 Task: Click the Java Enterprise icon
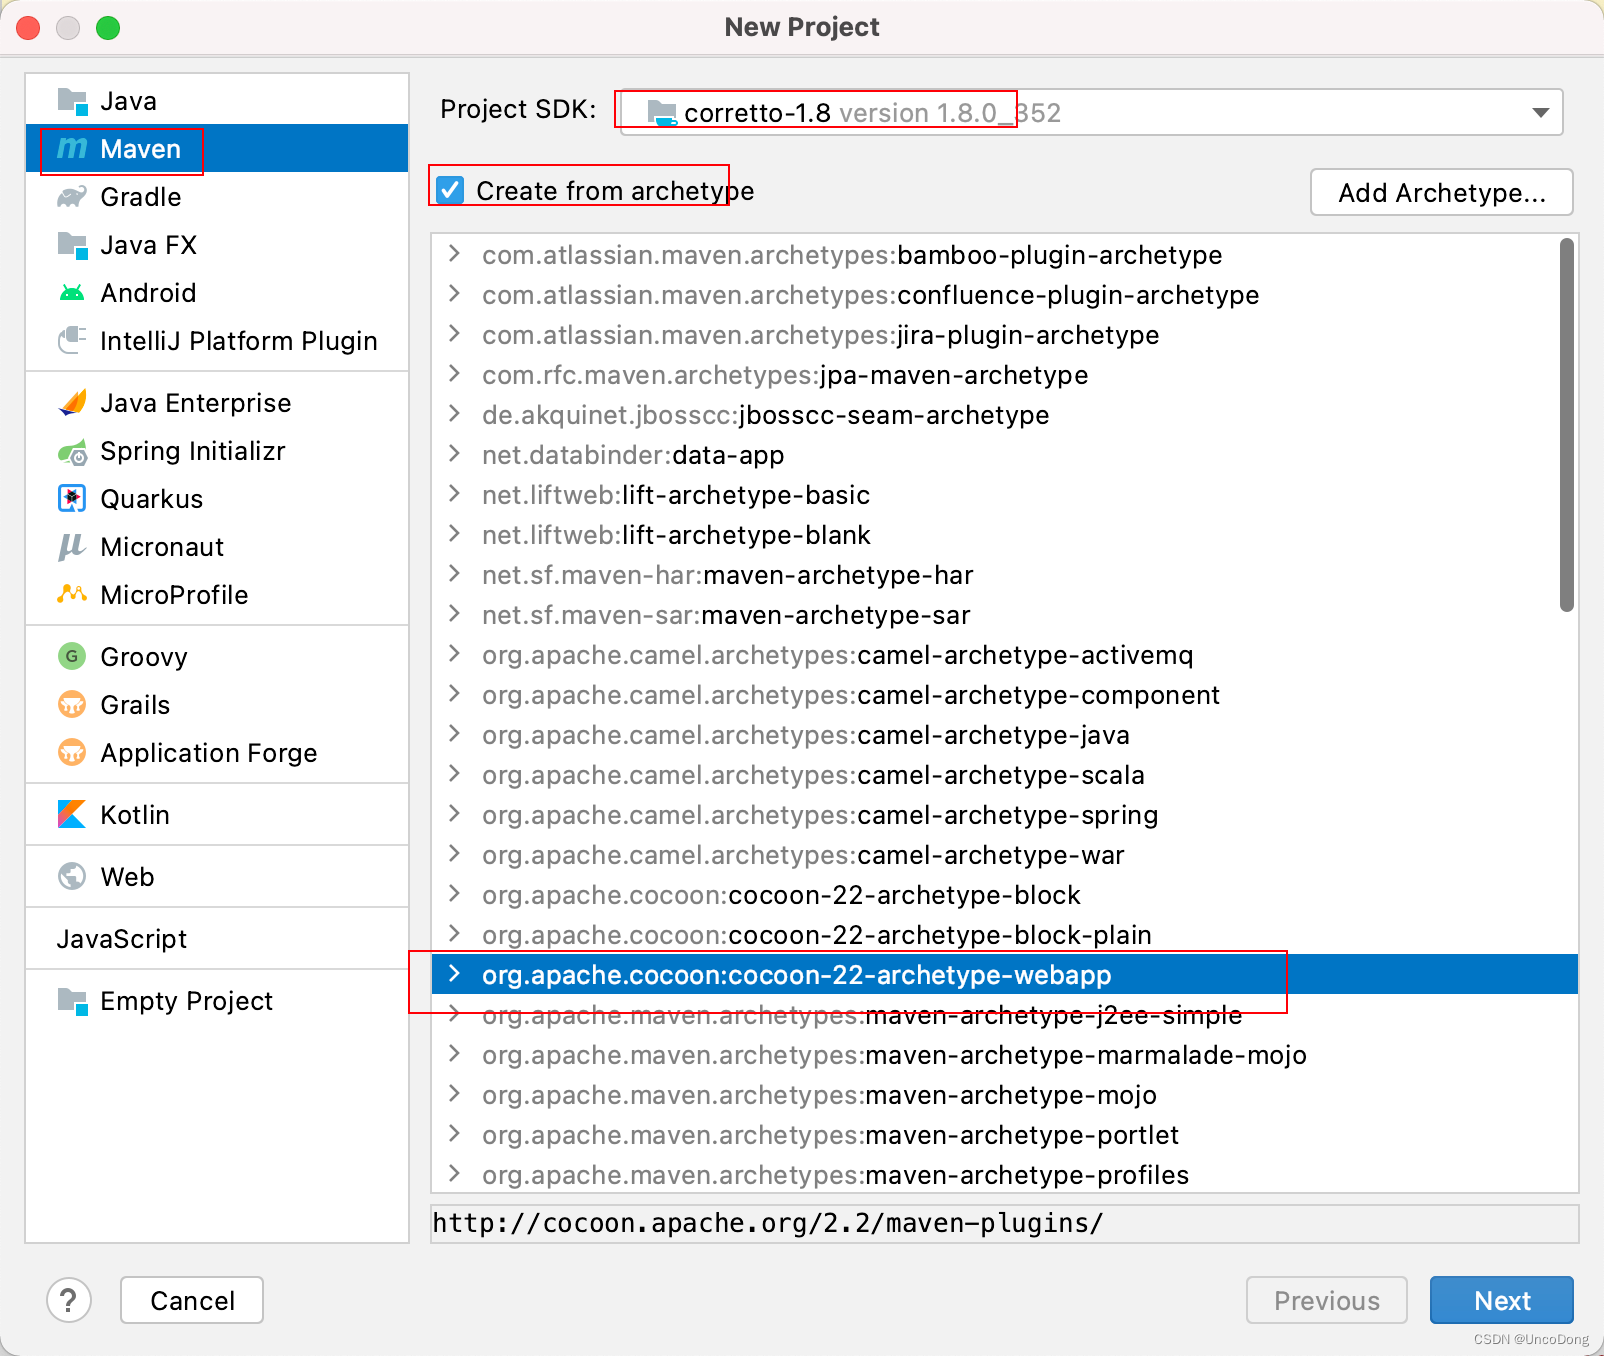coord(72,403)
